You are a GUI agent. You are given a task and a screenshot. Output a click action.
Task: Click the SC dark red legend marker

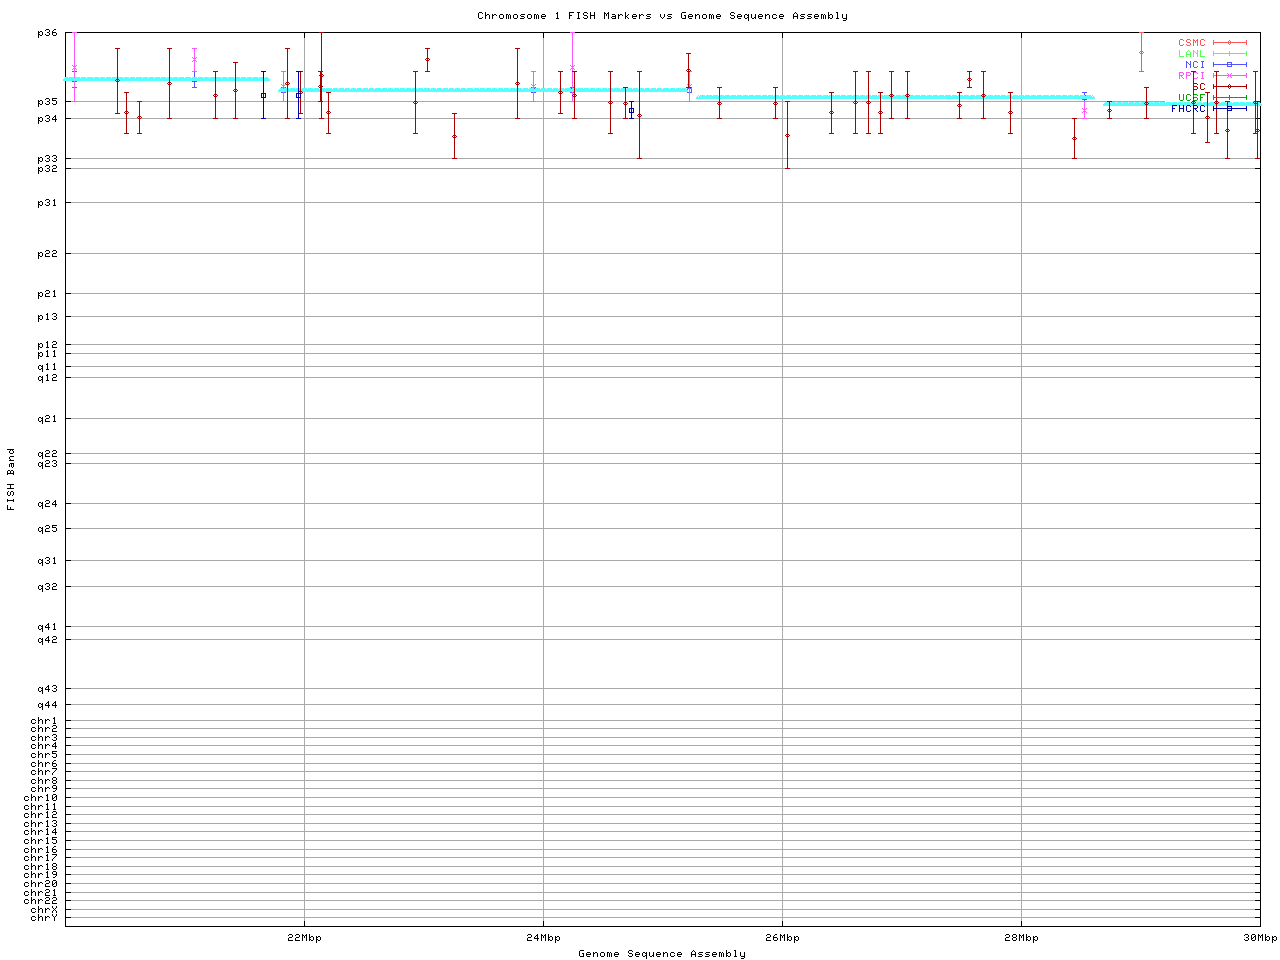(x=1229, y=87)
